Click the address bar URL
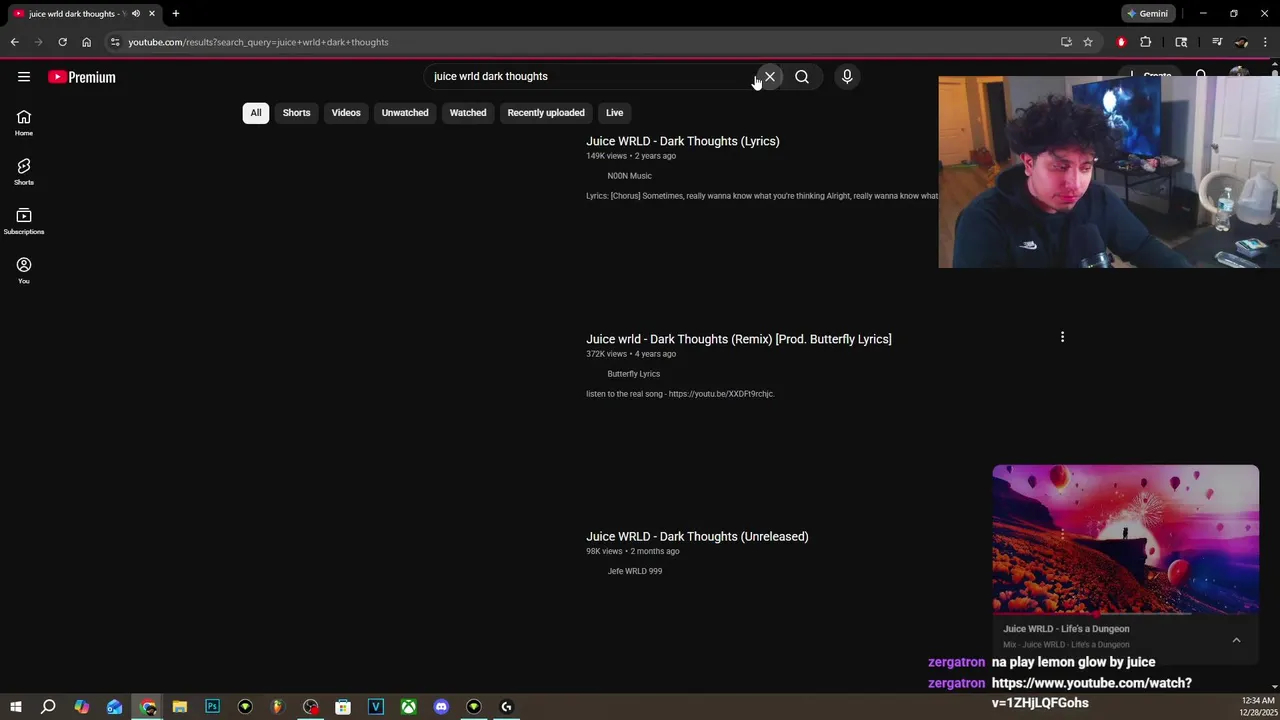 258,42
